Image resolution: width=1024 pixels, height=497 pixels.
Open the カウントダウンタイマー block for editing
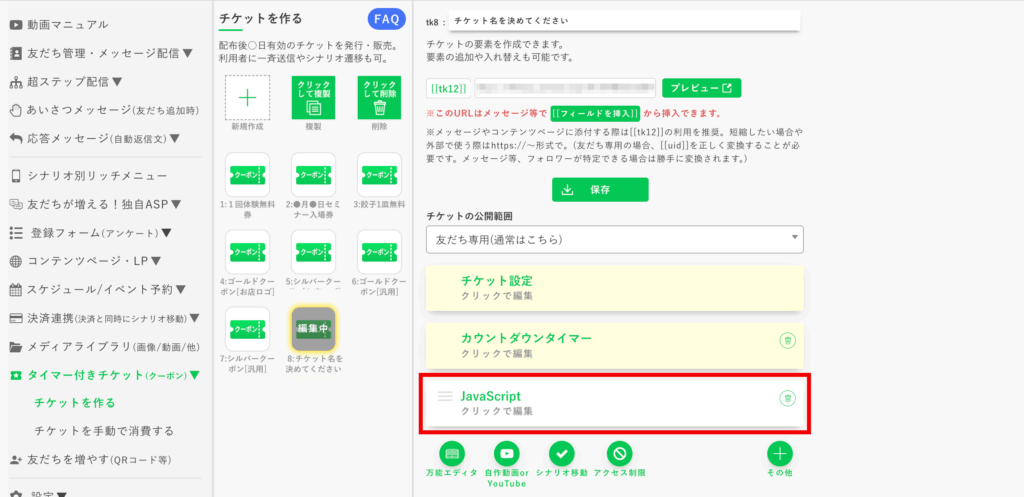pyautogui.click(x=615, y=345)
